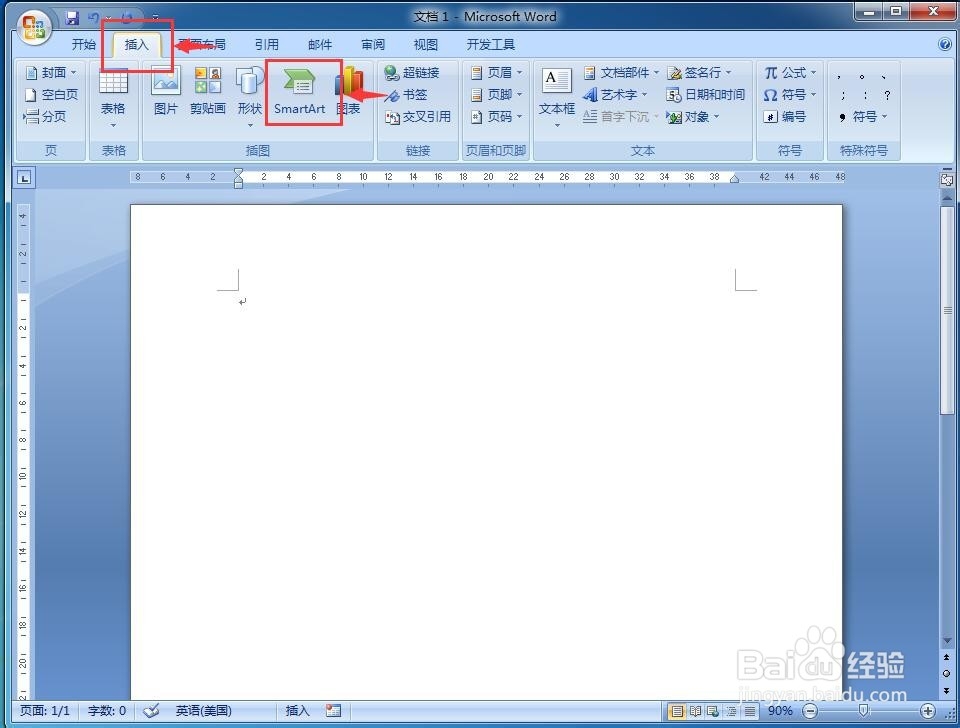Insert a picture (图片)
Image resolution: width=960 pixels, height=728 pixels.
click(165, 92)
